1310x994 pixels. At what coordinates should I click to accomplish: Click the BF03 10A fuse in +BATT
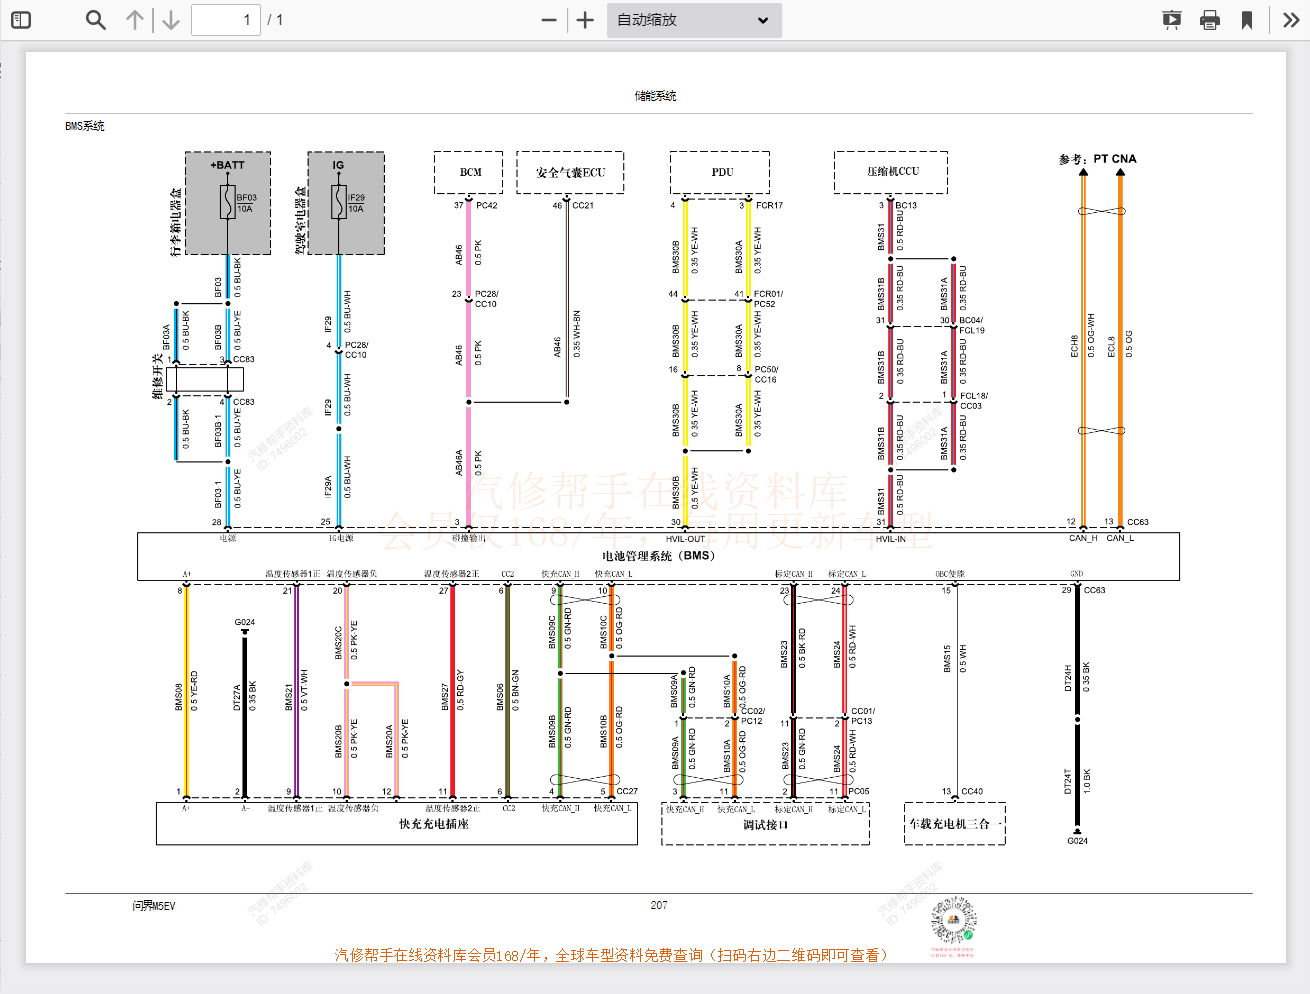click(x=228, y=202)
